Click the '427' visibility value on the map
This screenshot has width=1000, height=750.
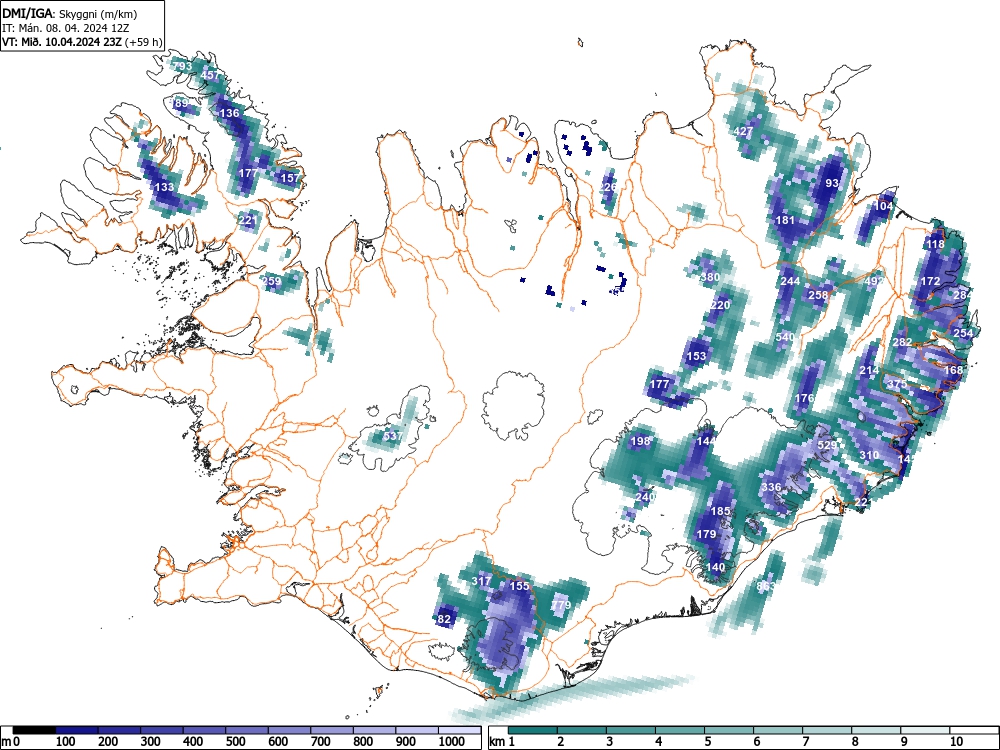744,131
